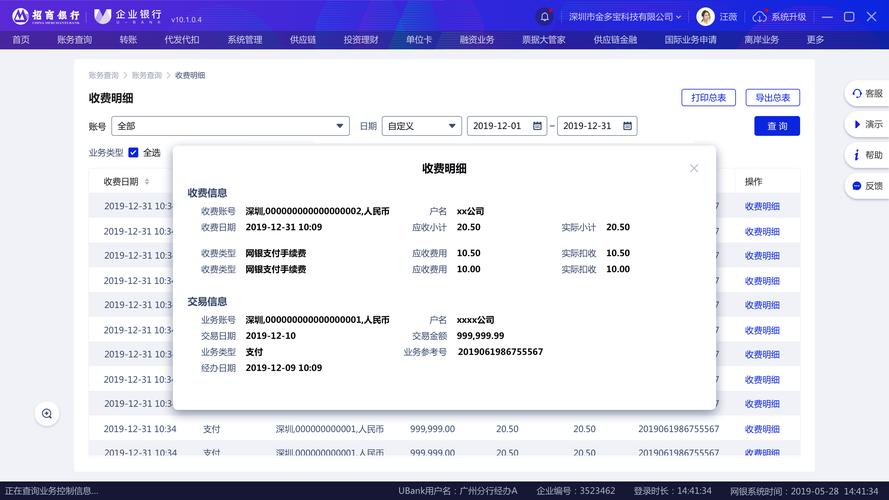
Task: Open the 供应链 menu
Action: pos(303,40)
